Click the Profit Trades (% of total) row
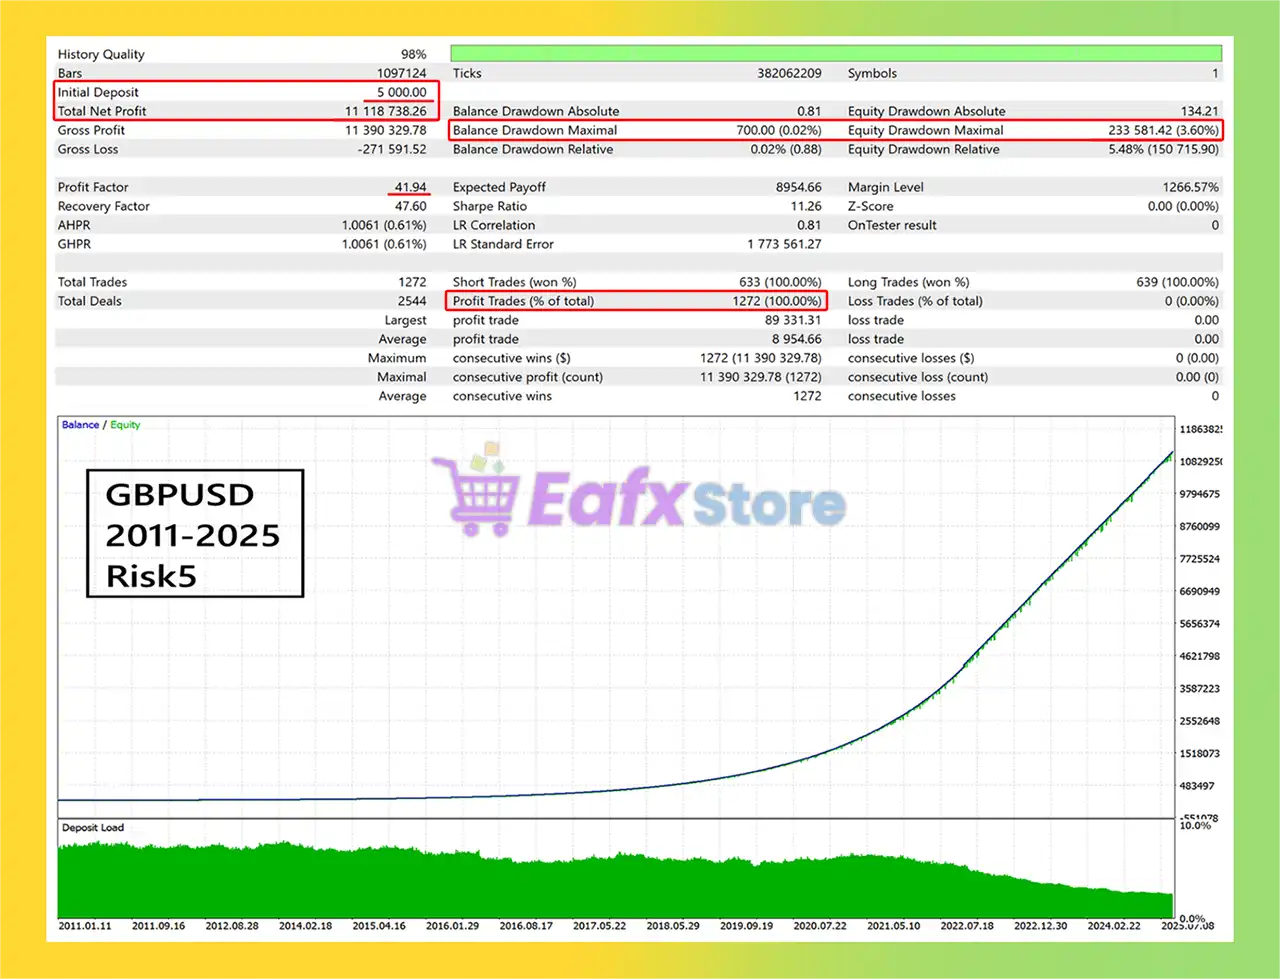The image size is (1280, 979). 636,301
